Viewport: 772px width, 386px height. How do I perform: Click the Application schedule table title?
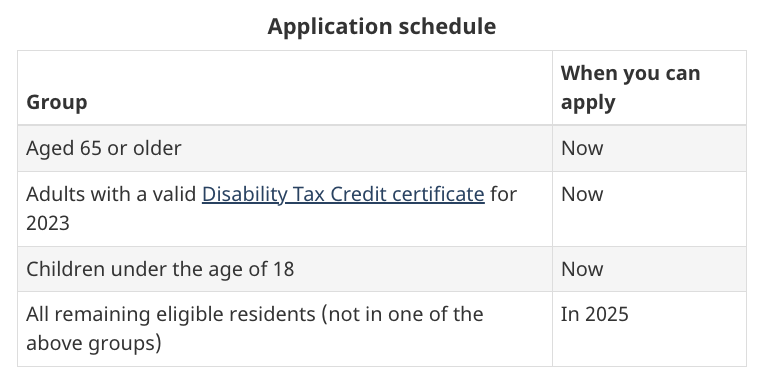(382, 26)
